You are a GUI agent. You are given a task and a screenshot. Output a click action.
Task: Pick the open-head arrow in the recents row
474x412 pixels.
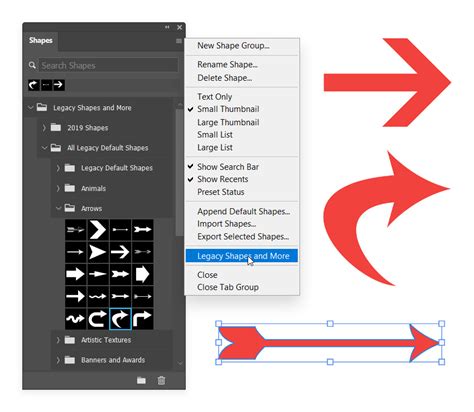click(58, 85)
